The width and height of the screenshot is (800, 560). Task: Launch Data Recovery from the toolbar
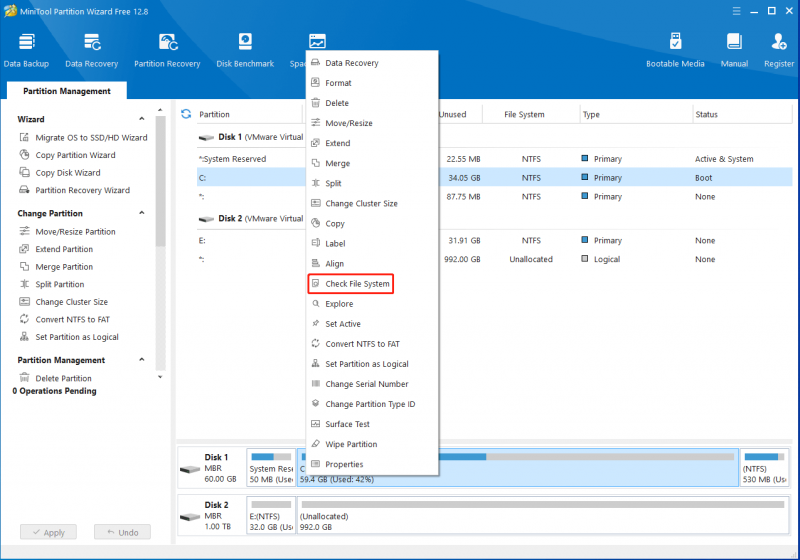click(x=92, y=50)
